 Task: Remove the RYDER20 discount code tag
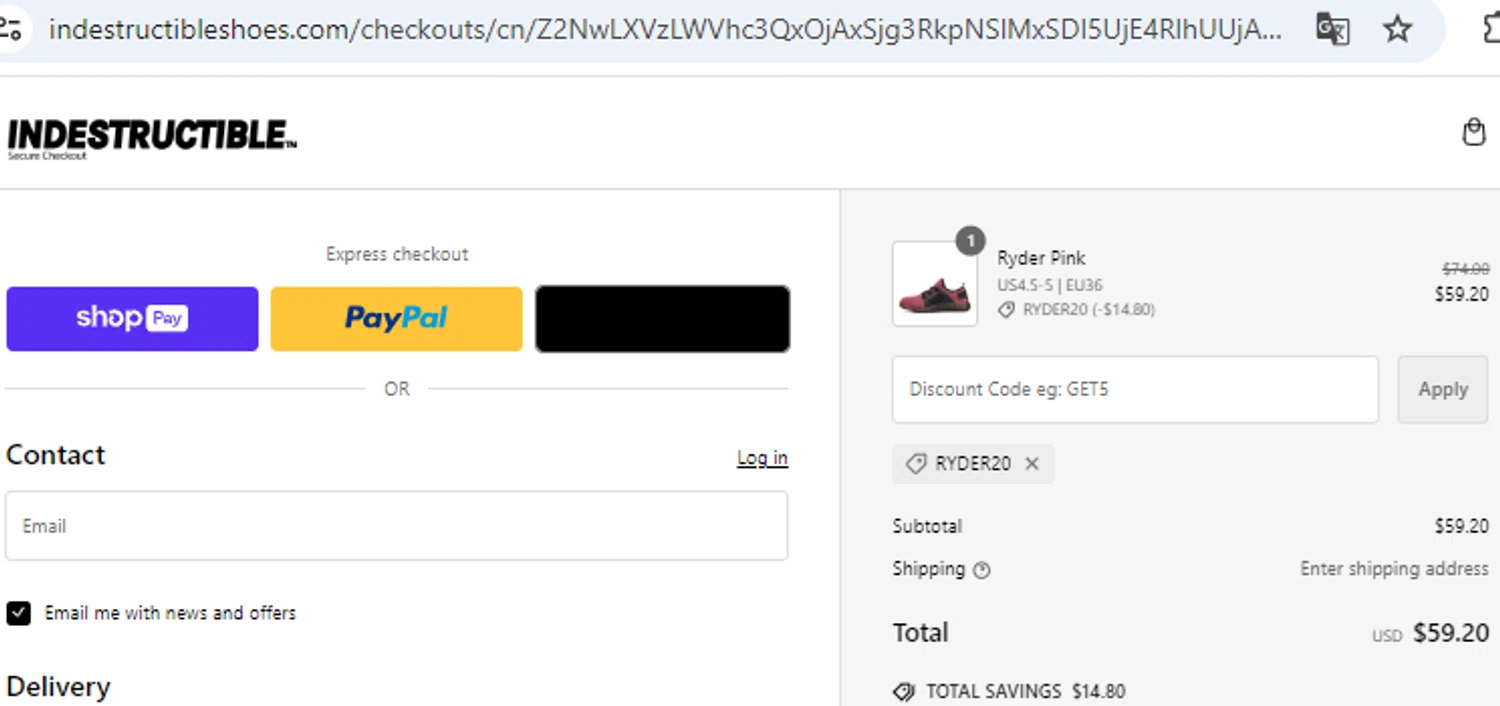pyautogui.click(x=1032, y=464)
